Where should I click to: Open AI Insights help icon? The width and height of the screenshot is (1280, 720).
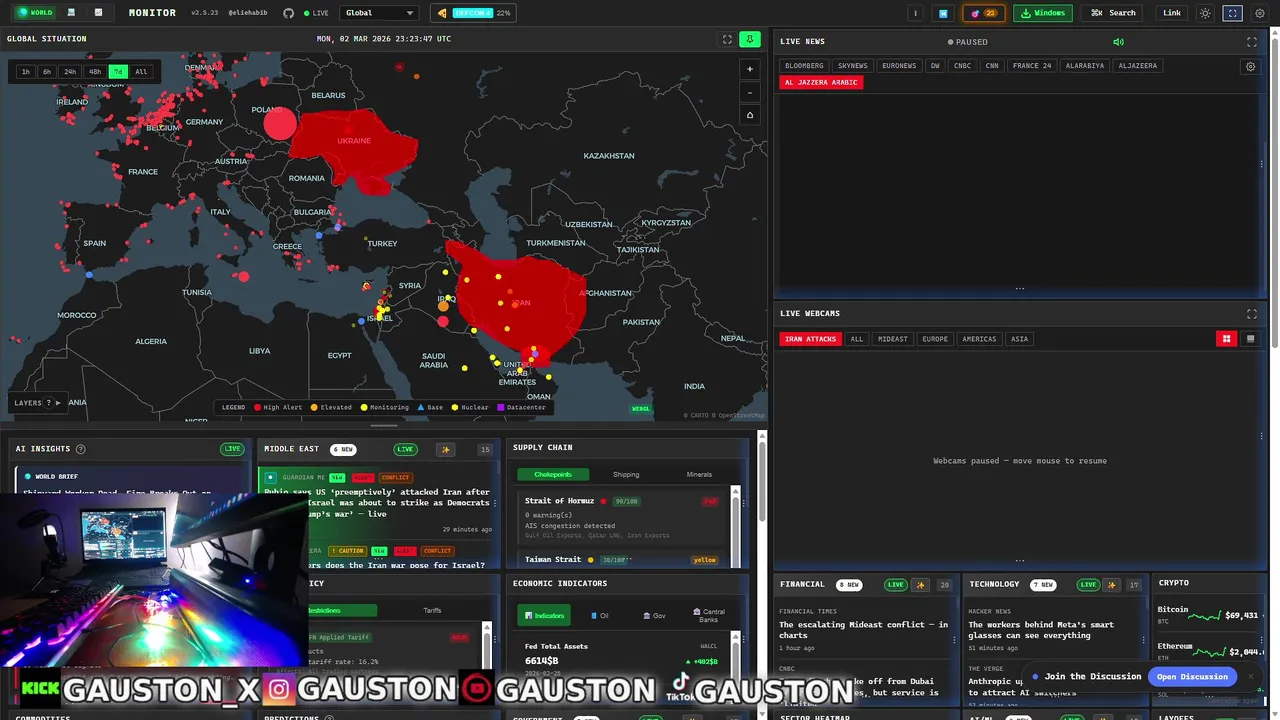pos(81,449)
